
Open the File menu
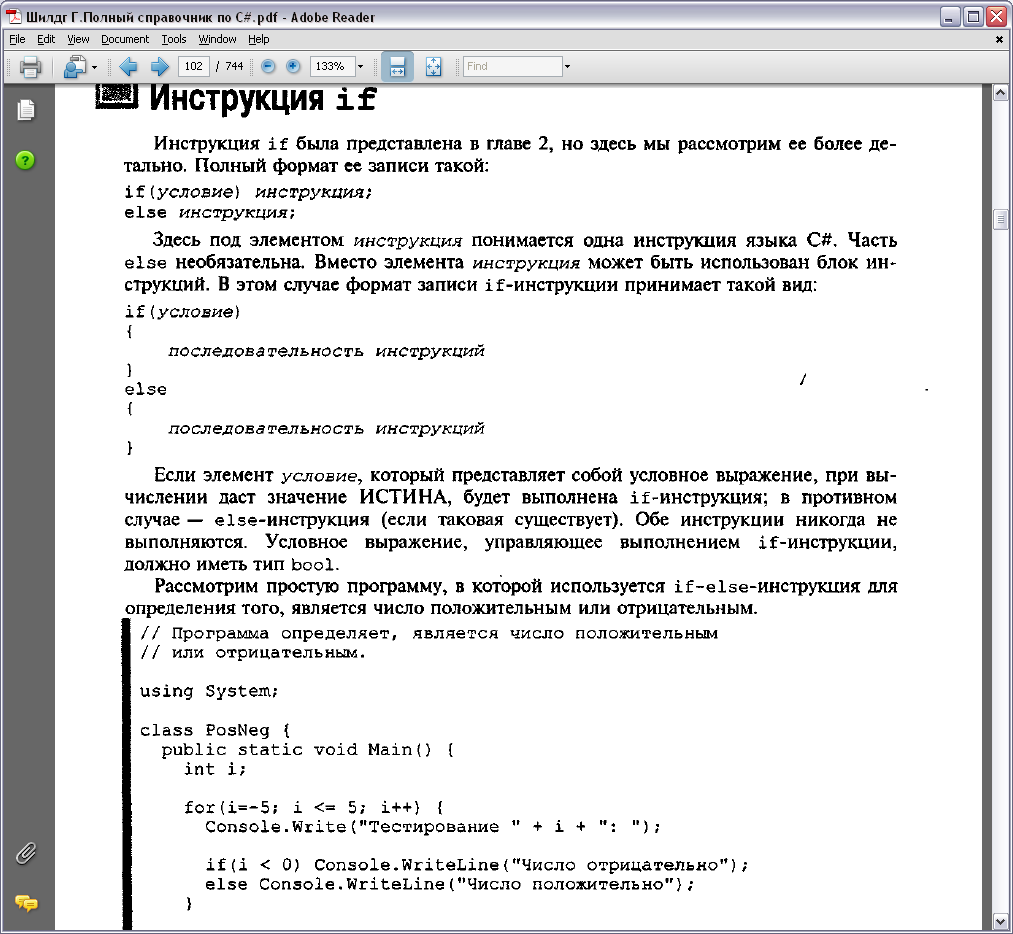click(x=17, y=39)
